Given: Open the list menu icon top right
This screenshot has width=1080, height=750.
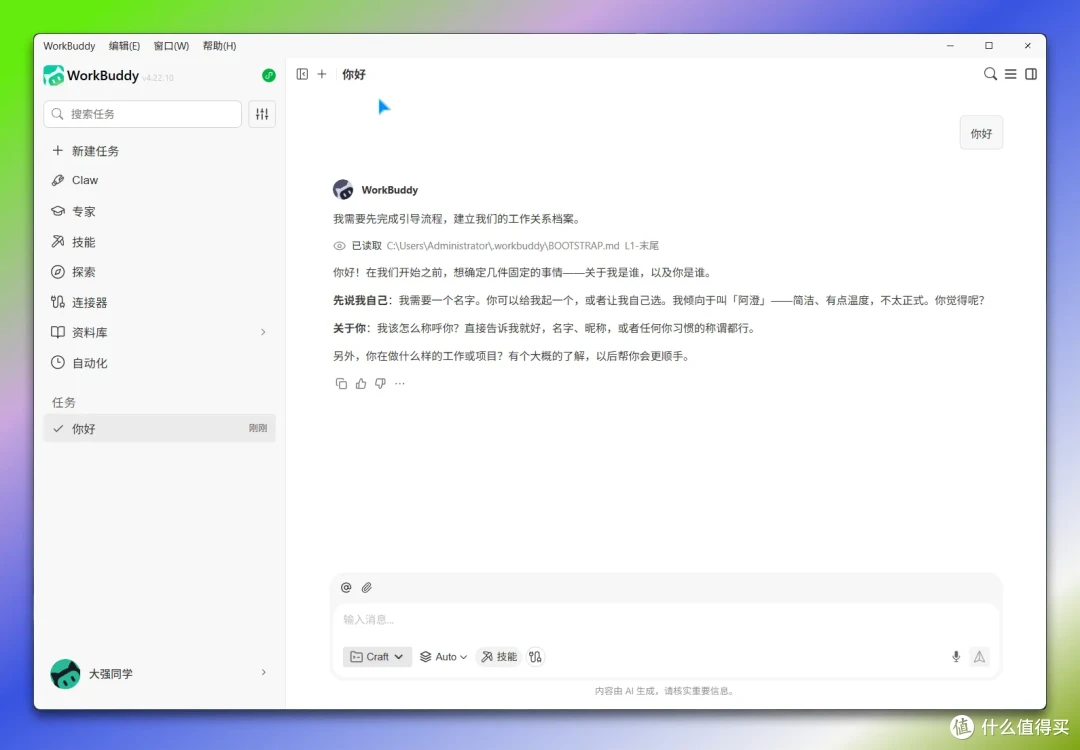Looking at the screenshot, I should tap(1010, 74).
